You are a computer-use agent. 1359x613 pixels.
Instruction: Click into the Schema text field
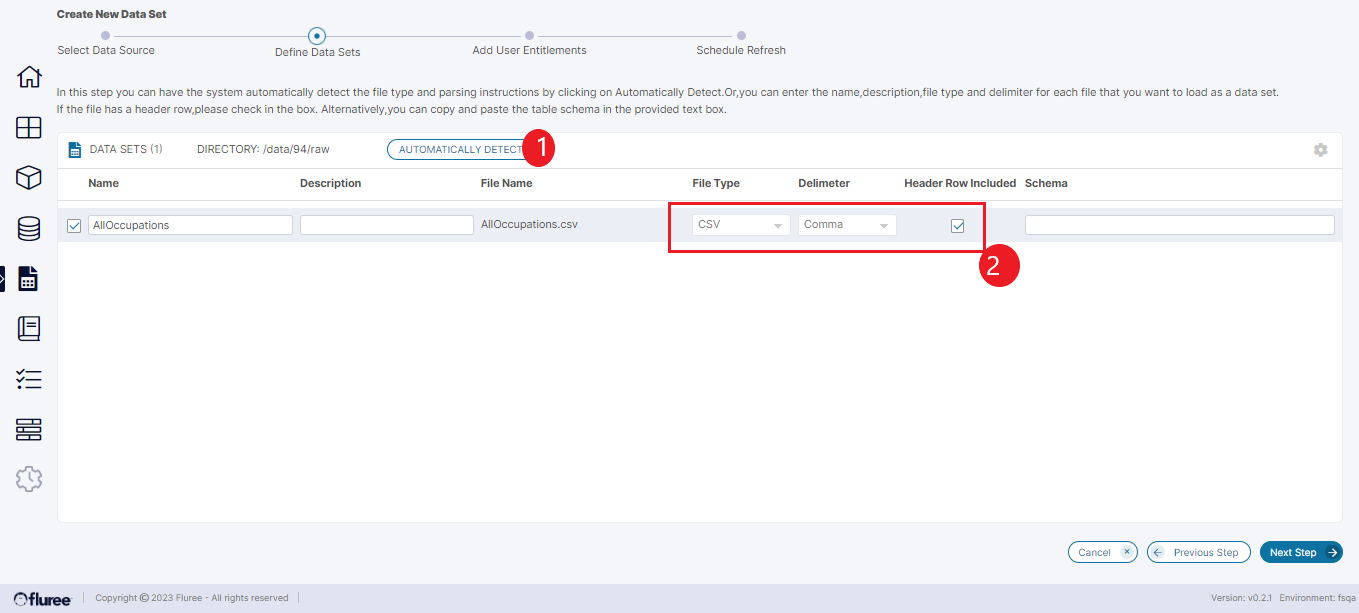point(1179,225)
